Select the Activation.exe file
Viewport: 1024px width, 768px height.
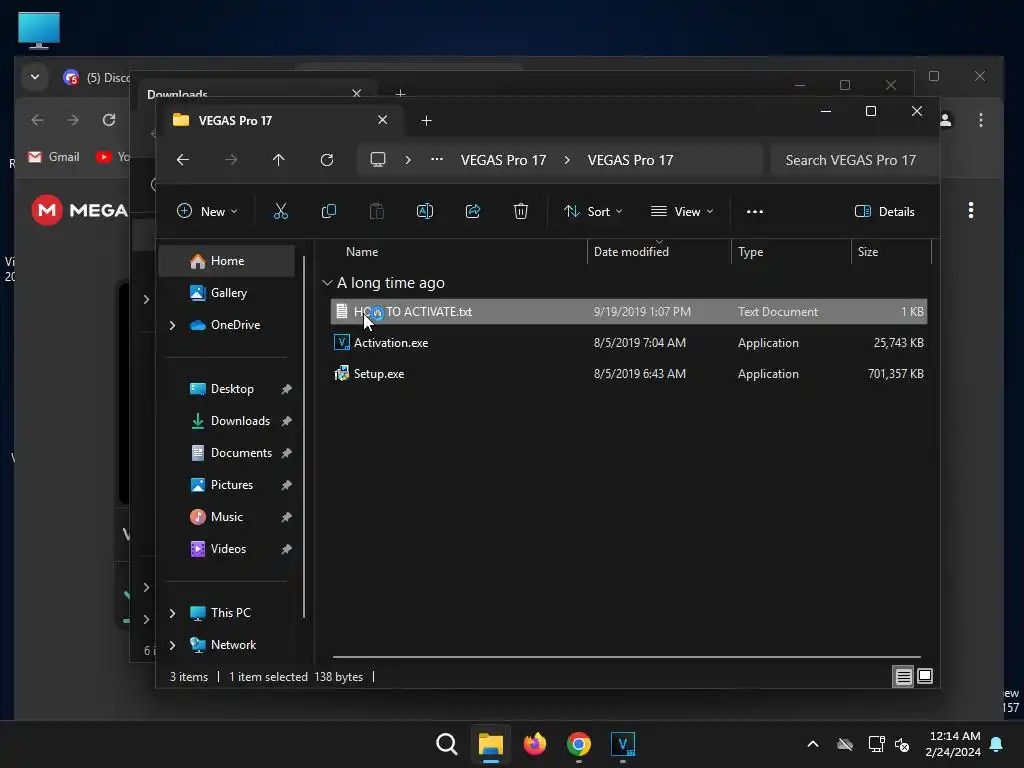629,343
